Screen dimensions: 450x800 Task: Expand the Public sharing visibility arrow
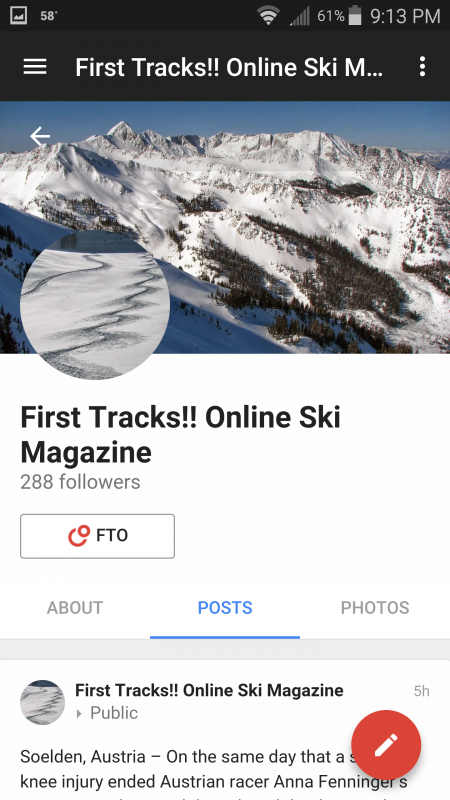pyautogui.click(x=79, y=714)
